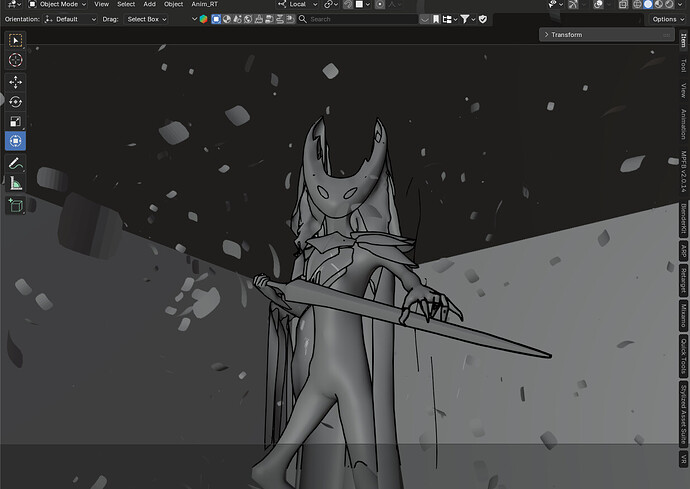Open the MPFB v2.0.14 sidebar tab
Screen dimensions: 690x489
(683, 171)
